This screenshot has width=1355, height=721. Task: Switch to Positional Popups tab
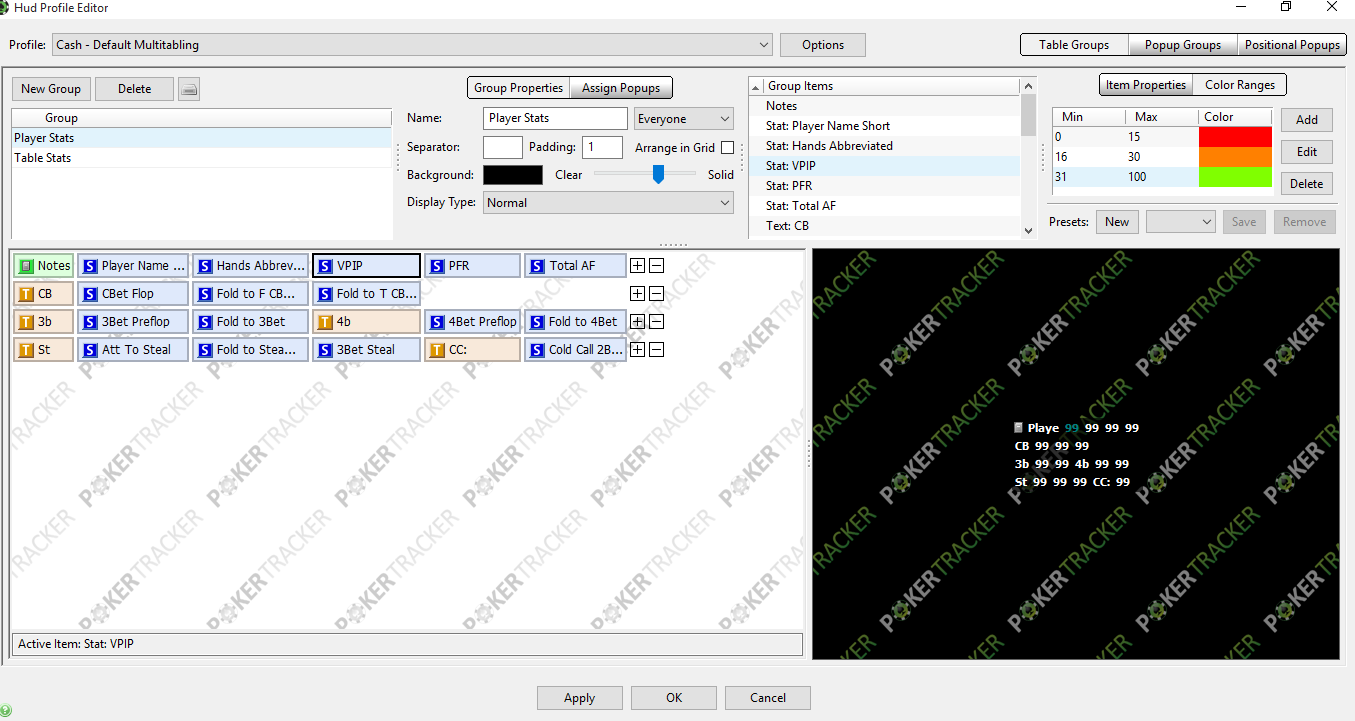pos(1292,45)
